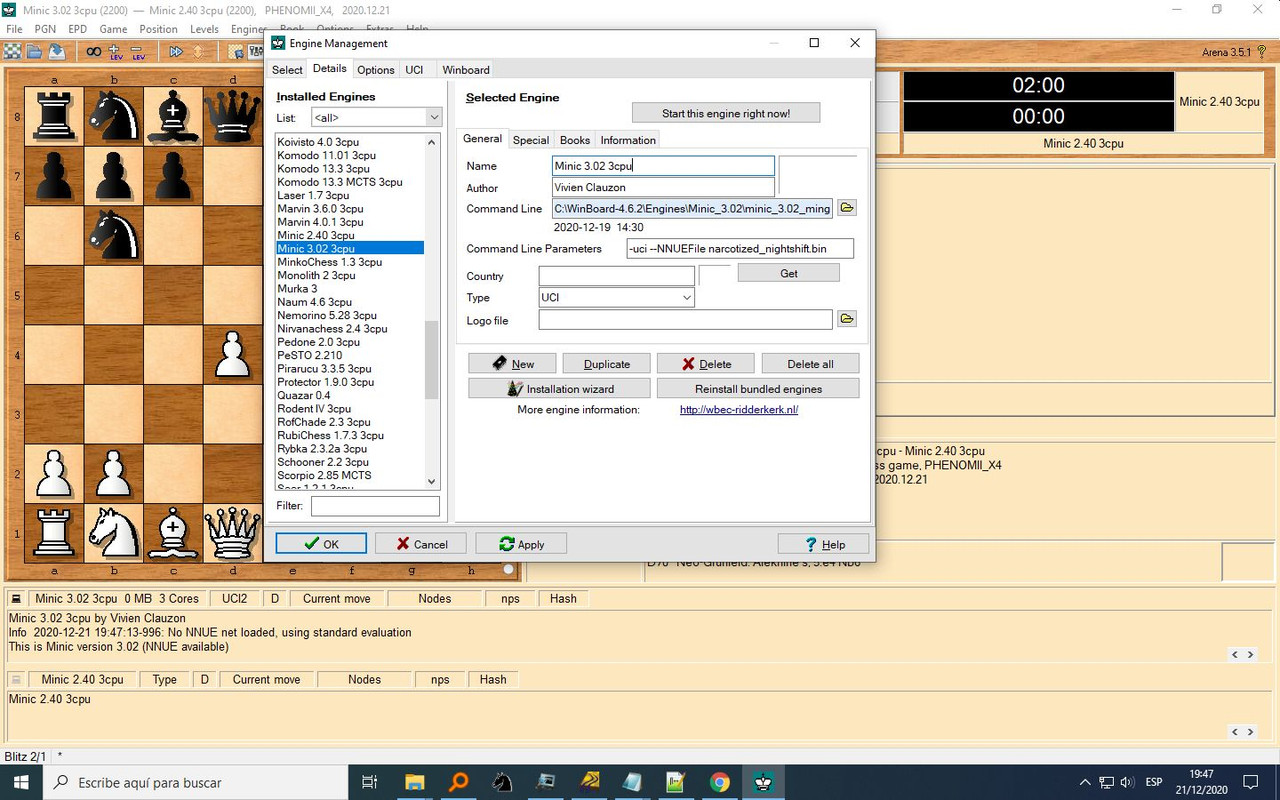Image resolution: width=1280 pixels, height=800 pixels.
Task: Click the New engine button
Action: 510,364
